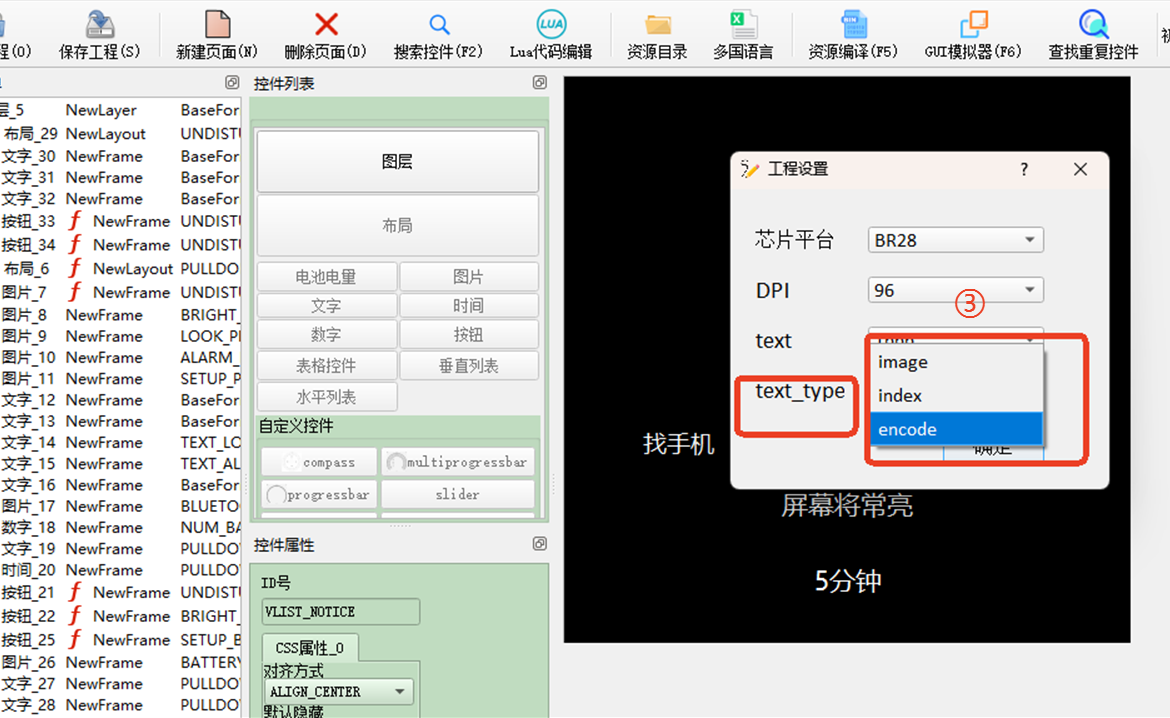Launch the GUI simulator (GUI模拟器)
The height and width of the screenshot is (718, 1170).
tap(973, 25)
